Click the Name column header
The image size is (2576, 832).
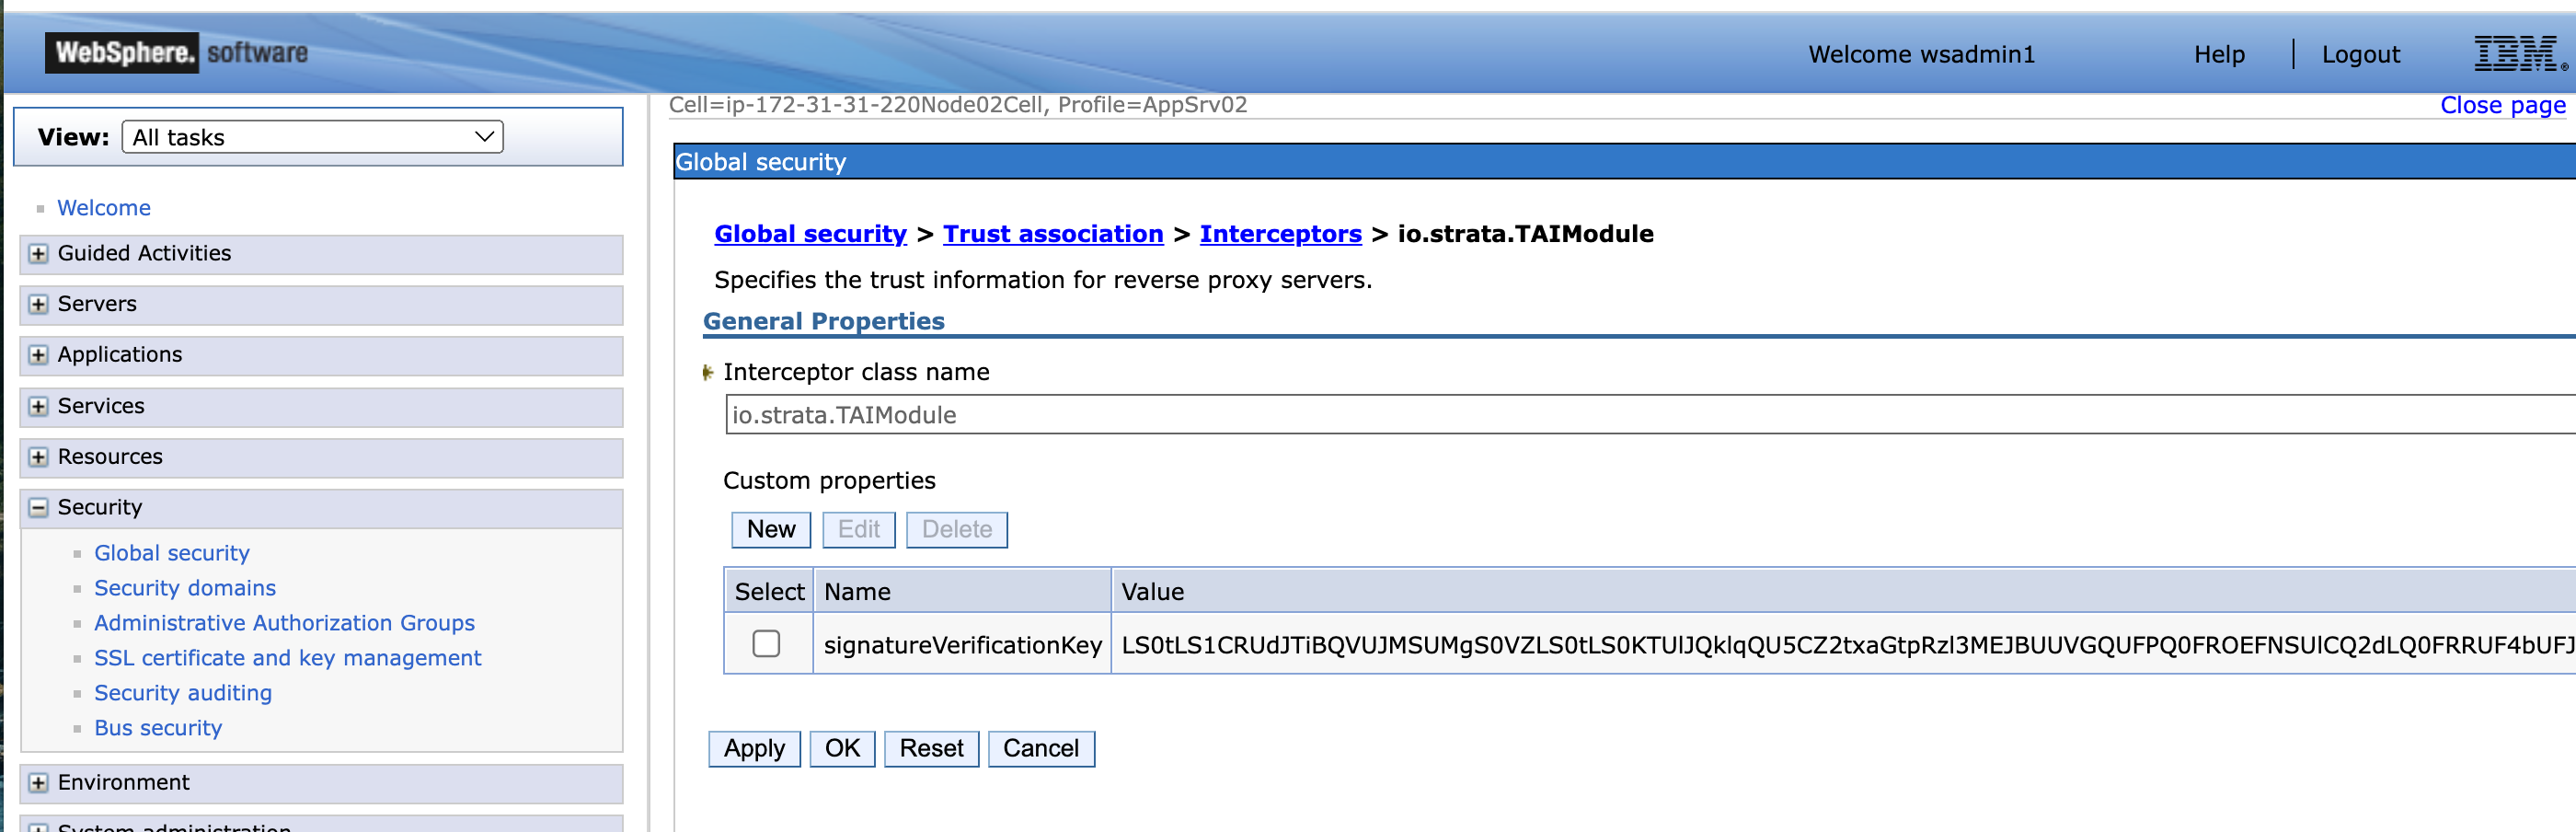click(962, 591)
